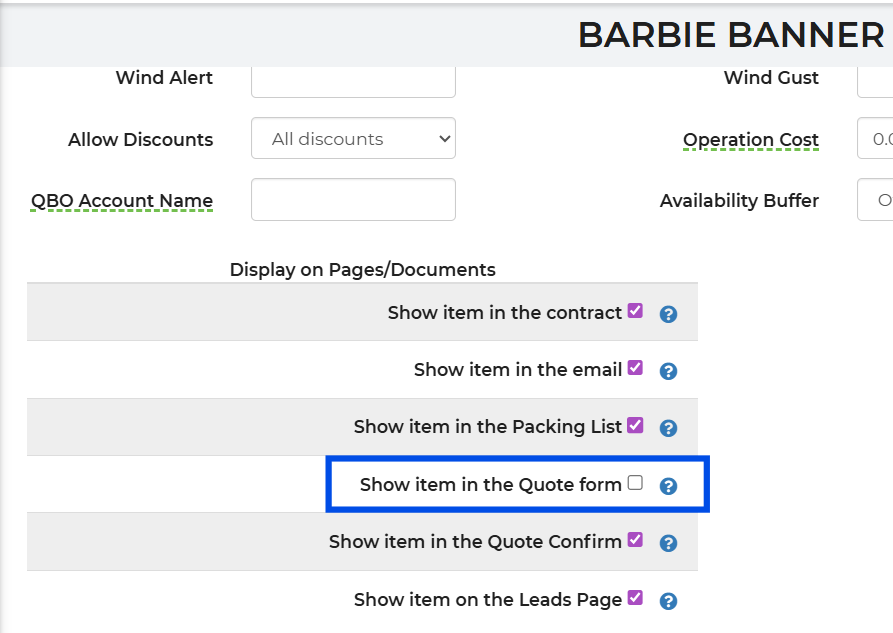View help for Show item in Quote form
This screenshot has height=633, width=893.
click(x=669, y=486)
